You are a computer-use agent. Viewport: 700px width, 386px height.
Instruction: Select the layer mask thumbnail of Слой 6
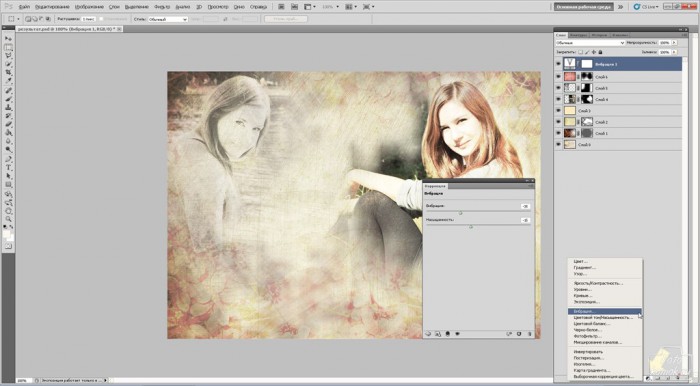click(586, 77)
